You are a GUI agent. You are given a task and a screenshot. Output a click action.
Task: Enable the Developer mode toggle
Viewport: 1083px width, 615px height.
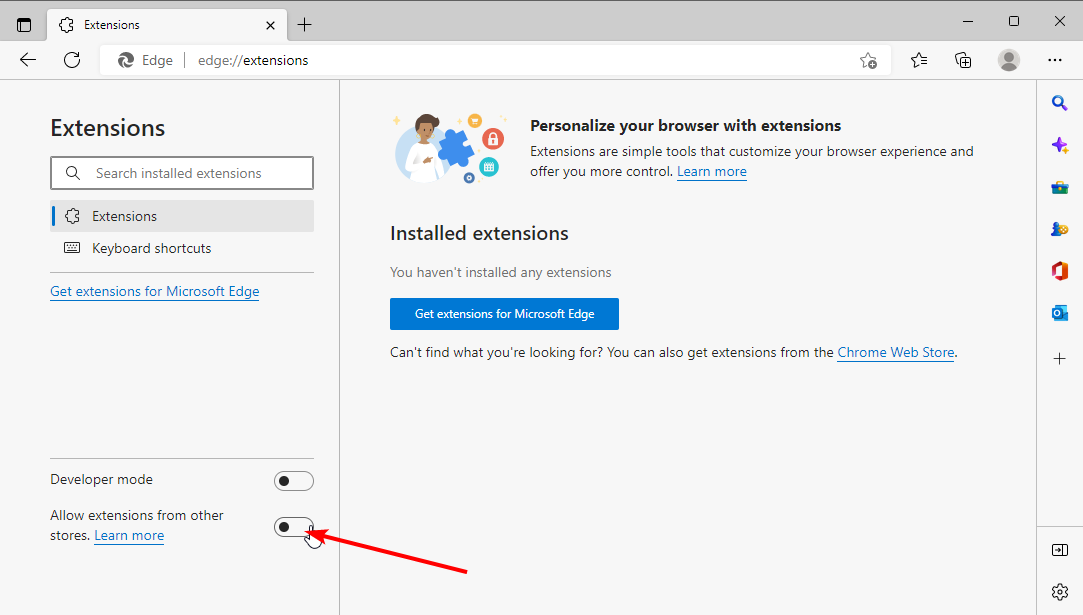point(293,481)
